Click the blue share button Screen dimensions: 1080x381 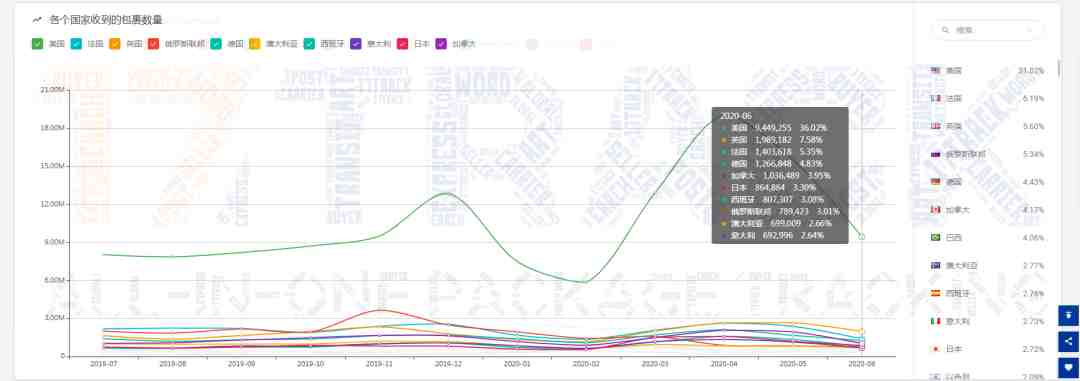click(x=1068, y=342)
